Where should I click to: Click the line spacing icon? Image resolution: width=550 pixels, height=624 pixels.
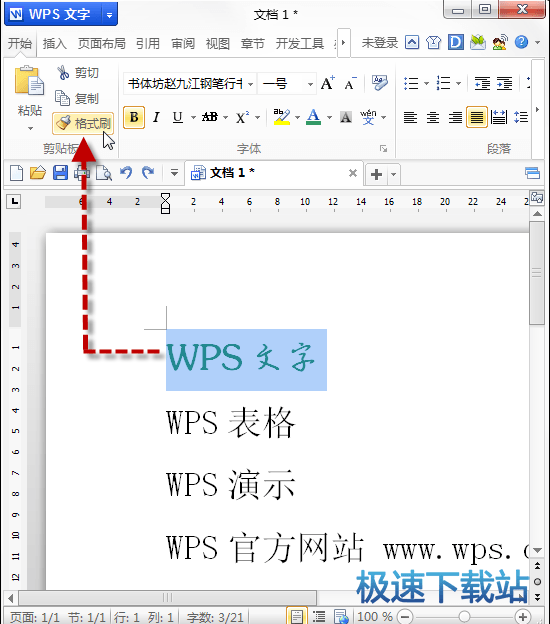[521, 117]
